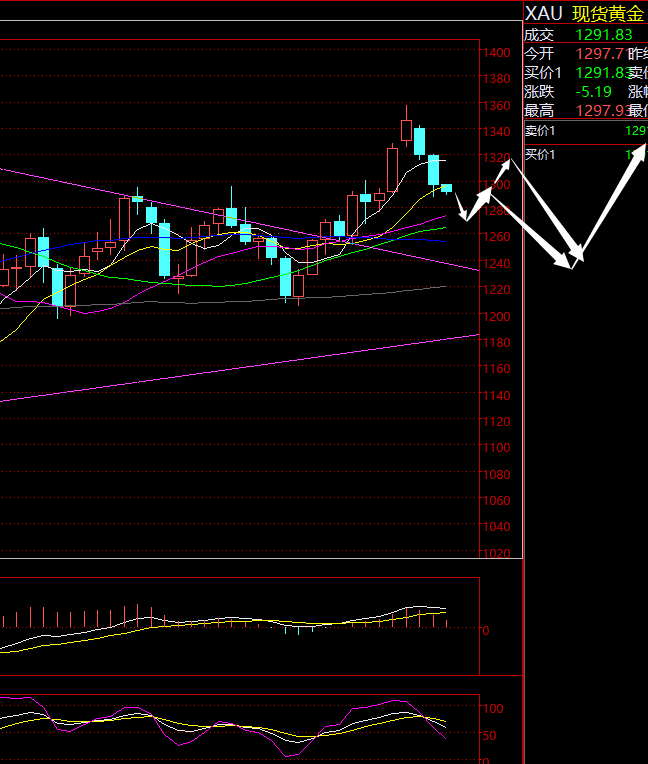
Task: Select the 卖价1 row in the order list
Action: [x=585, y=131]
